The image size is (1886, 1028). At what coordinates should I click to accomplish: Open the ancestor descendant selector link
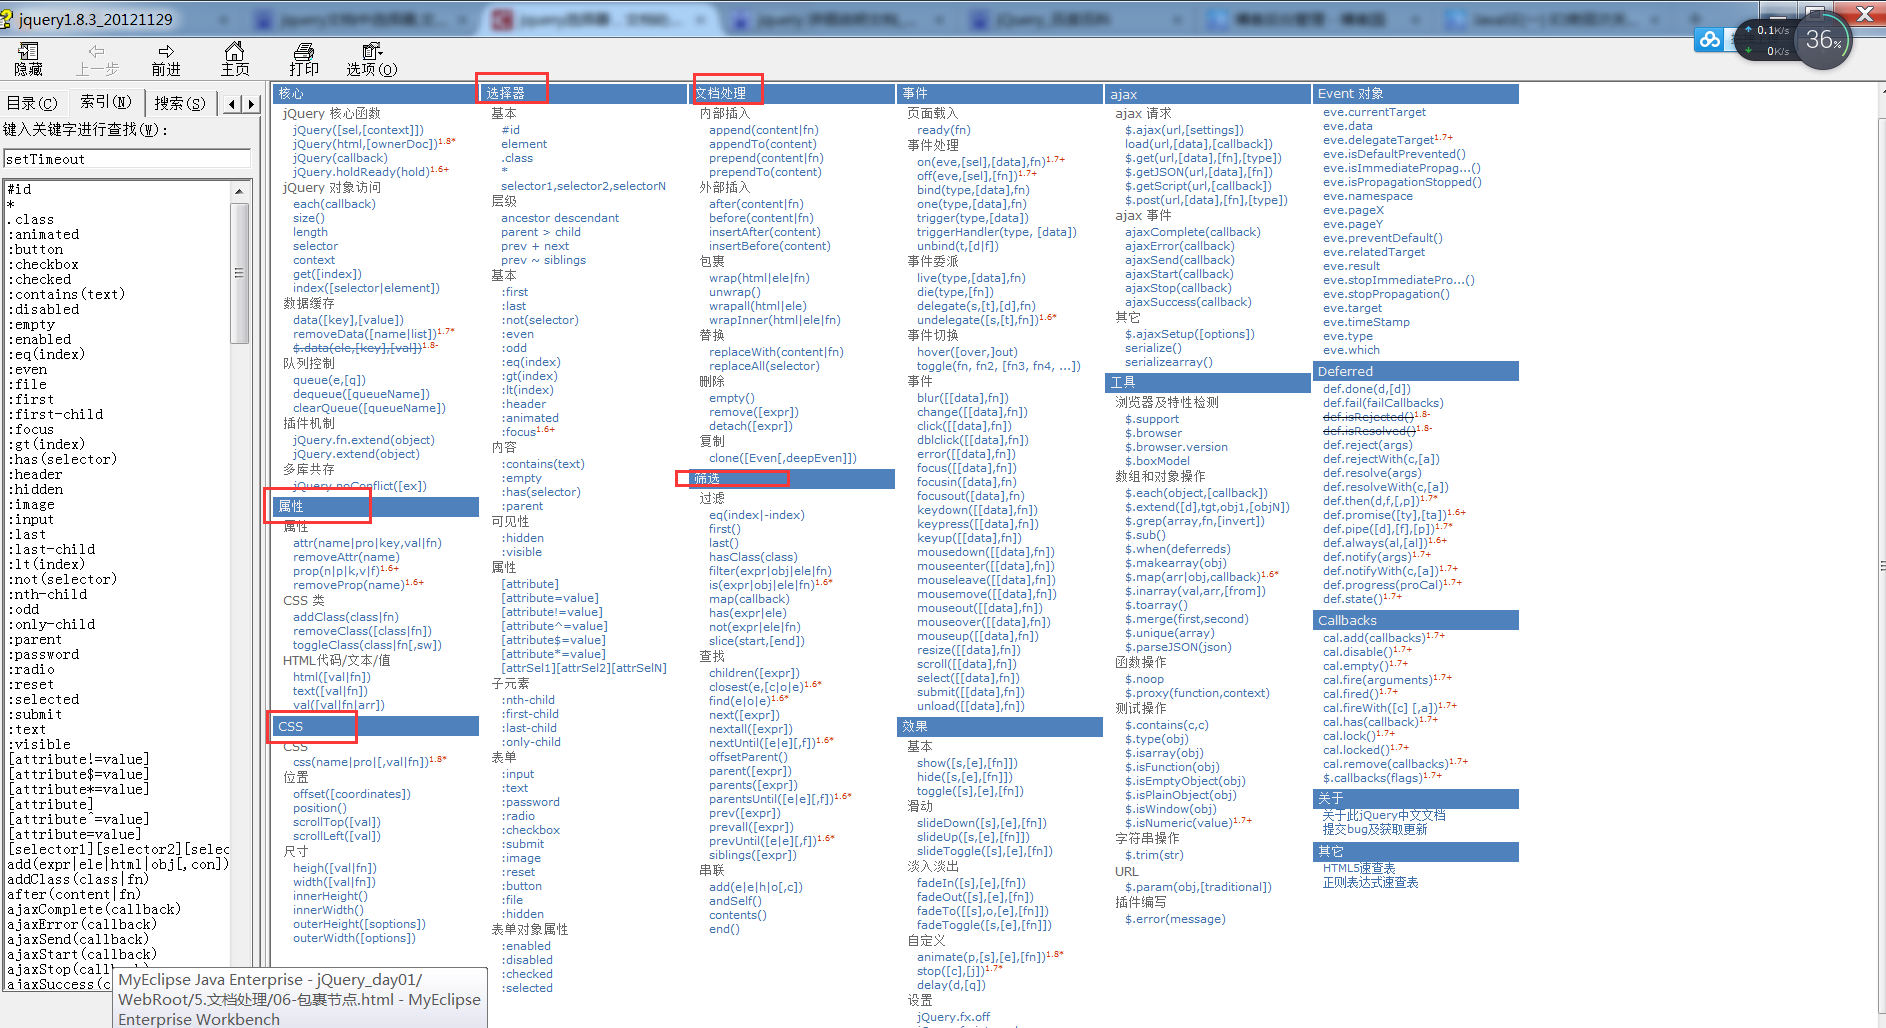pyautogui.click(x=560, y=218)
